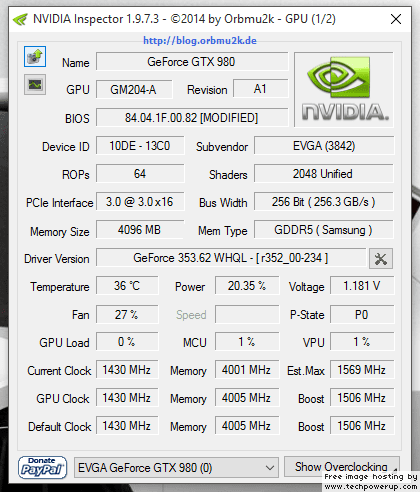Screen dimensions: 420x492
Task: Select Voltage value 1.181 V
Action: point(362,286)
